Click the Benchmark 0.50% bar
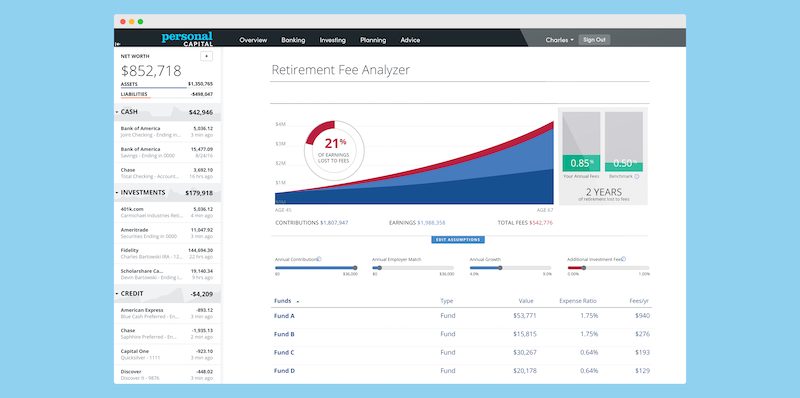This screenshot has width=800, height=398. coord(623,142)
